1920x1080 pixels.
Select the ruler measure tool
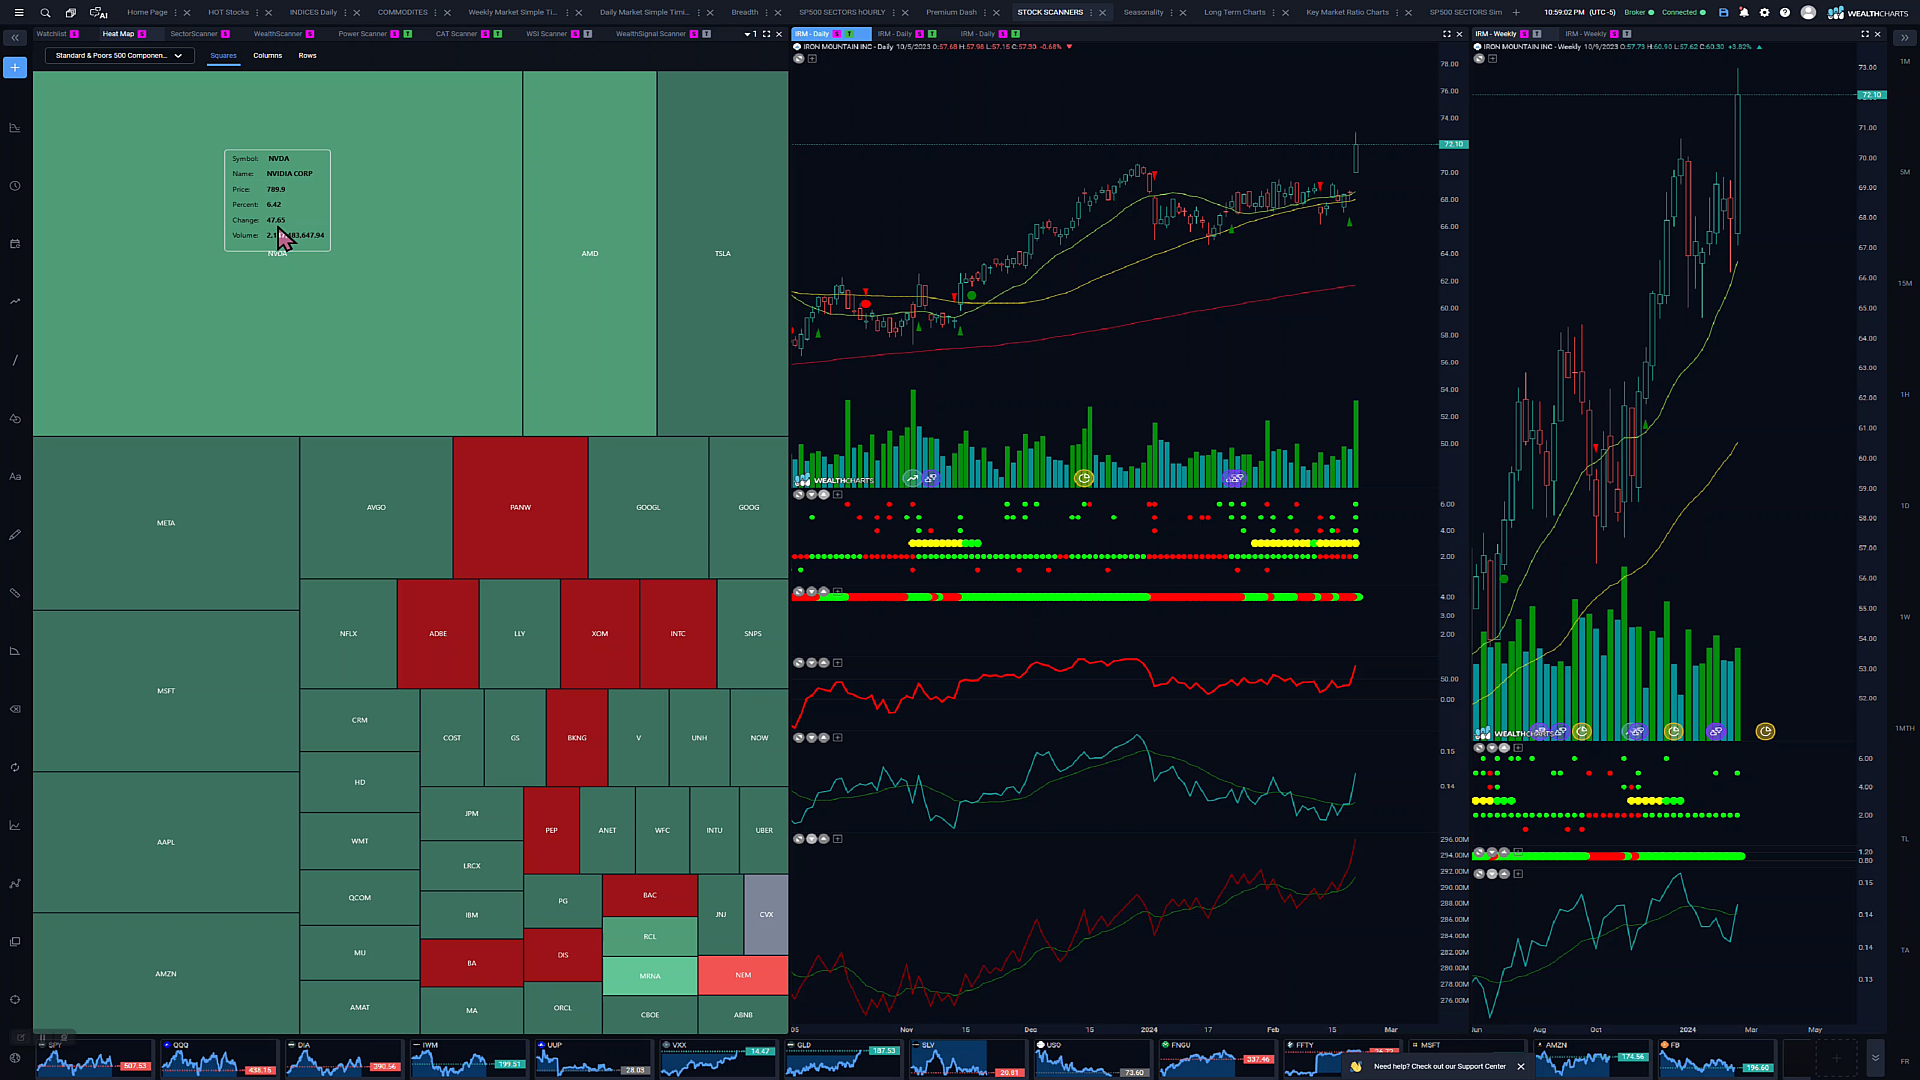pos(15,593)
